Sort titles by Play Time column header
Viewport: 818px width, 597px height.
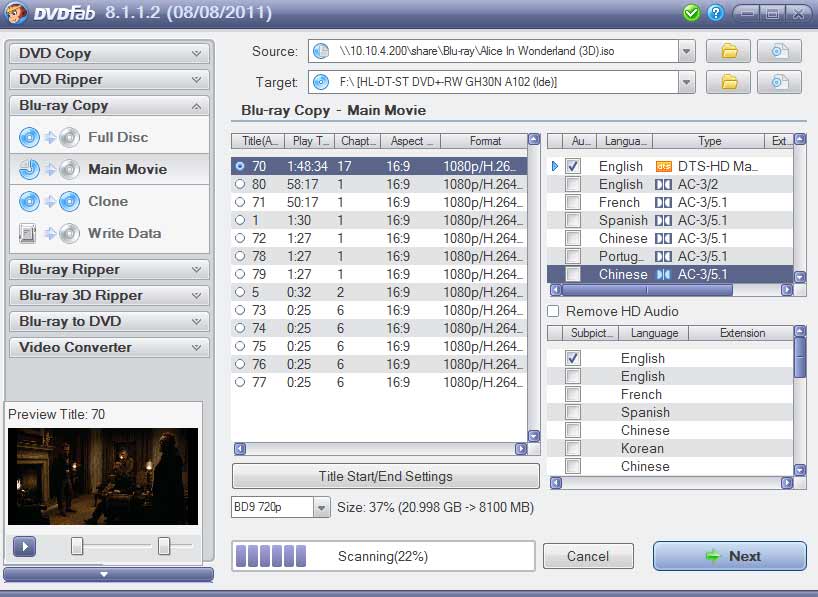310,141
